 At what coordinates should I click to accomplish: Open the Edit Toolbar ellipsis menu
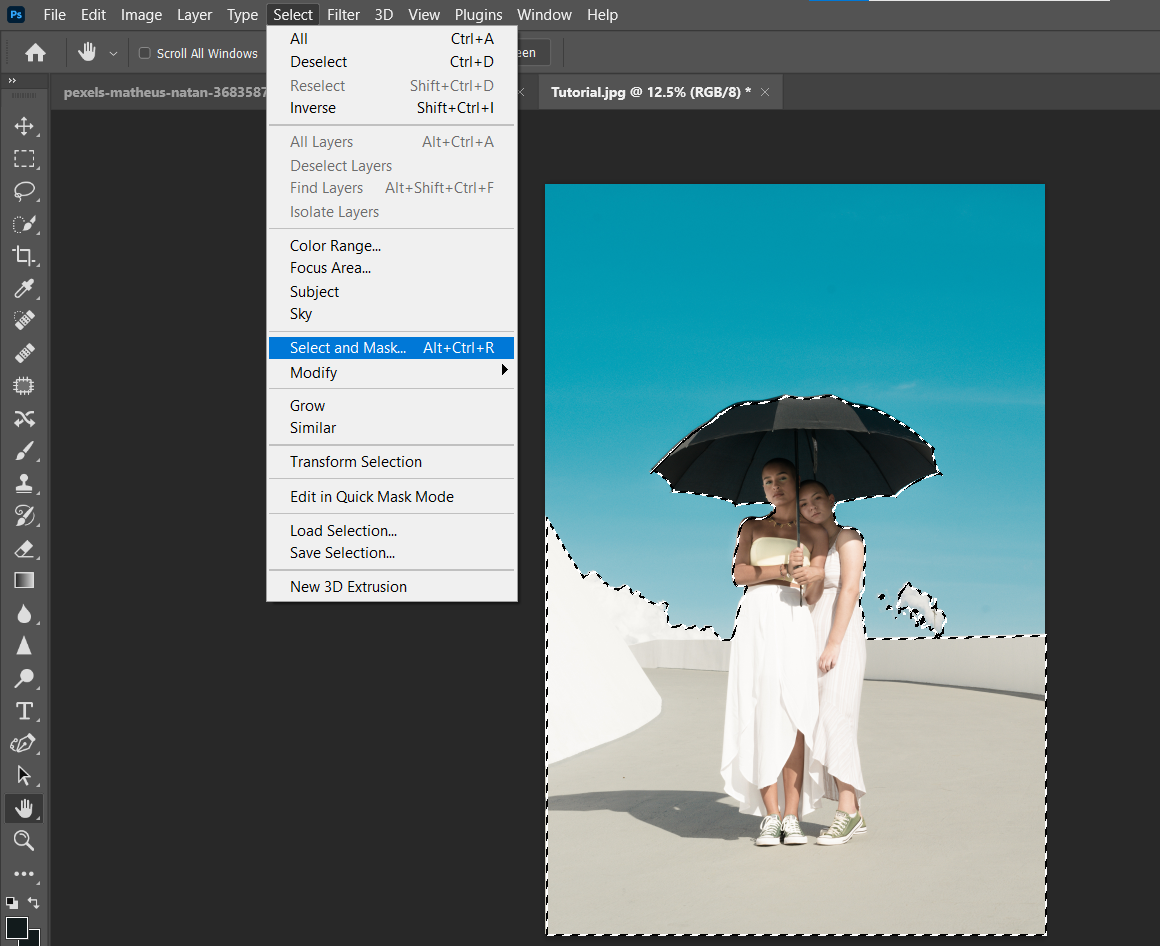point(25,874)
